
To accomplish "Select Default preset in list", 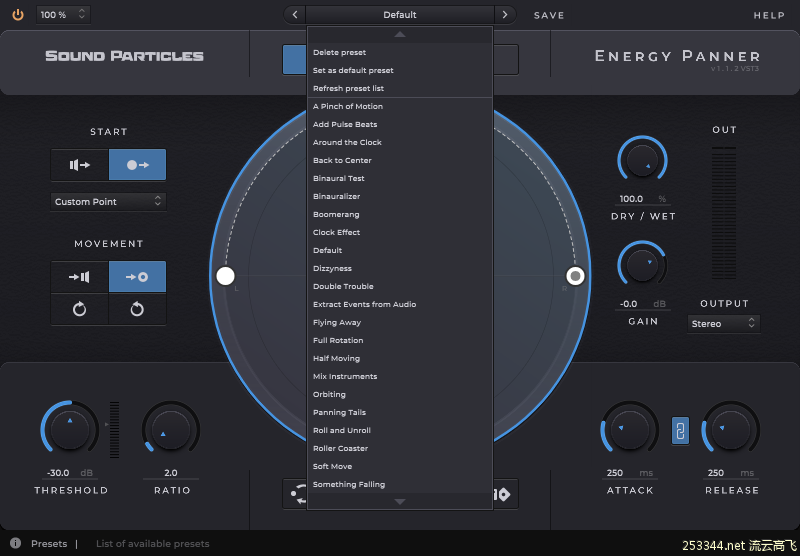I will [400, 250].
